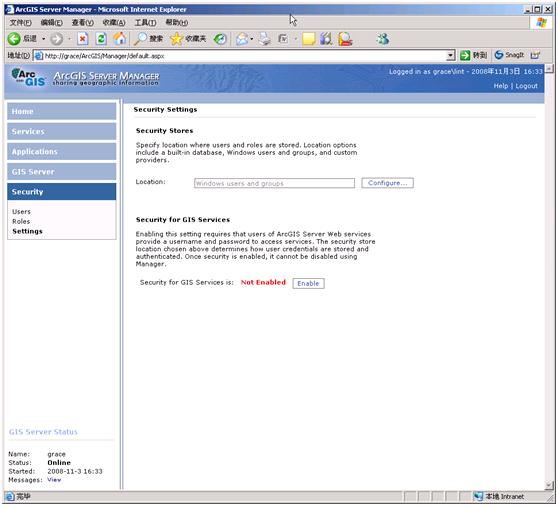
Task: Click the Help link in header
Action: point(500,86)
